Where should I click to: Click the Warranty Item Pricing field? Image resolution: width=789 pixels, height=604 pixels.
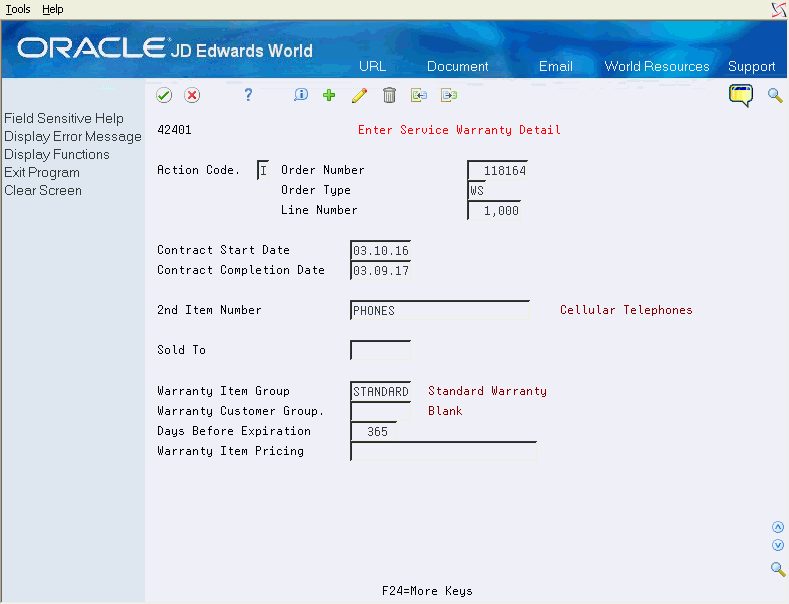[443, 451]
